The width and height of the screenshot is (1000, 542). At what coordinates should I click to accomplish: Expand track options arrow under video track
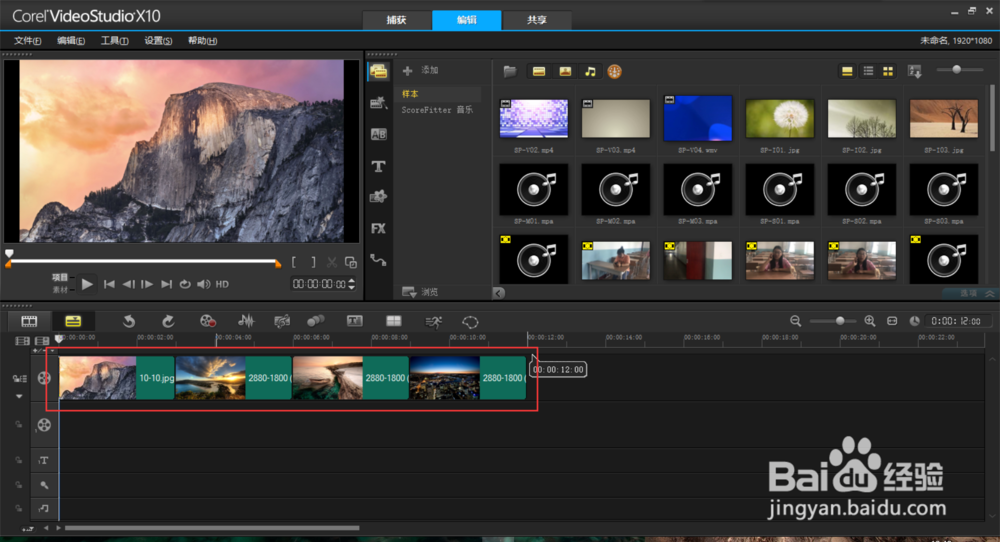pos(19,396)
